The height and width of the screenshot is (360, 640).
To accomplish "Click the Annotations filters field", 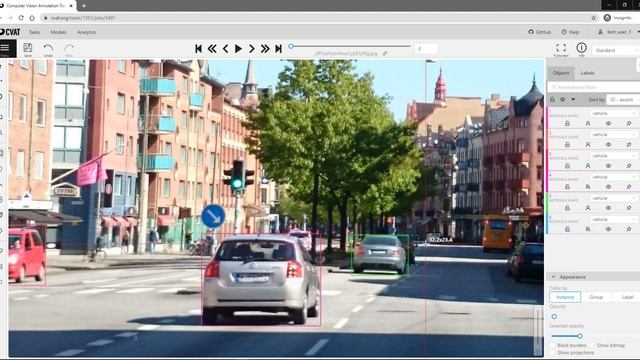I will [594, 87].
